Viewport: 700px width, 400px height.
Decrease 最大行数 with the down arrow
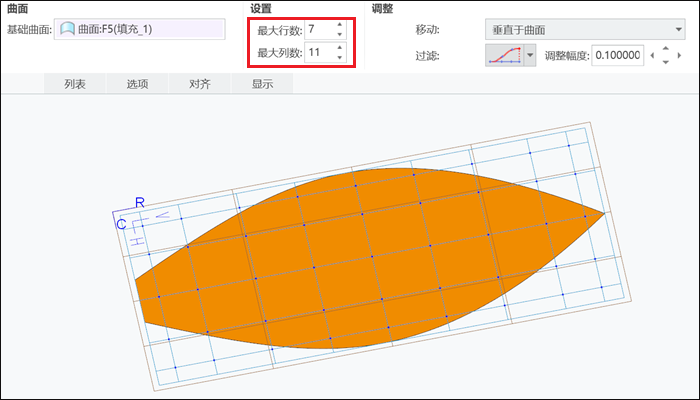pos(340,34)
